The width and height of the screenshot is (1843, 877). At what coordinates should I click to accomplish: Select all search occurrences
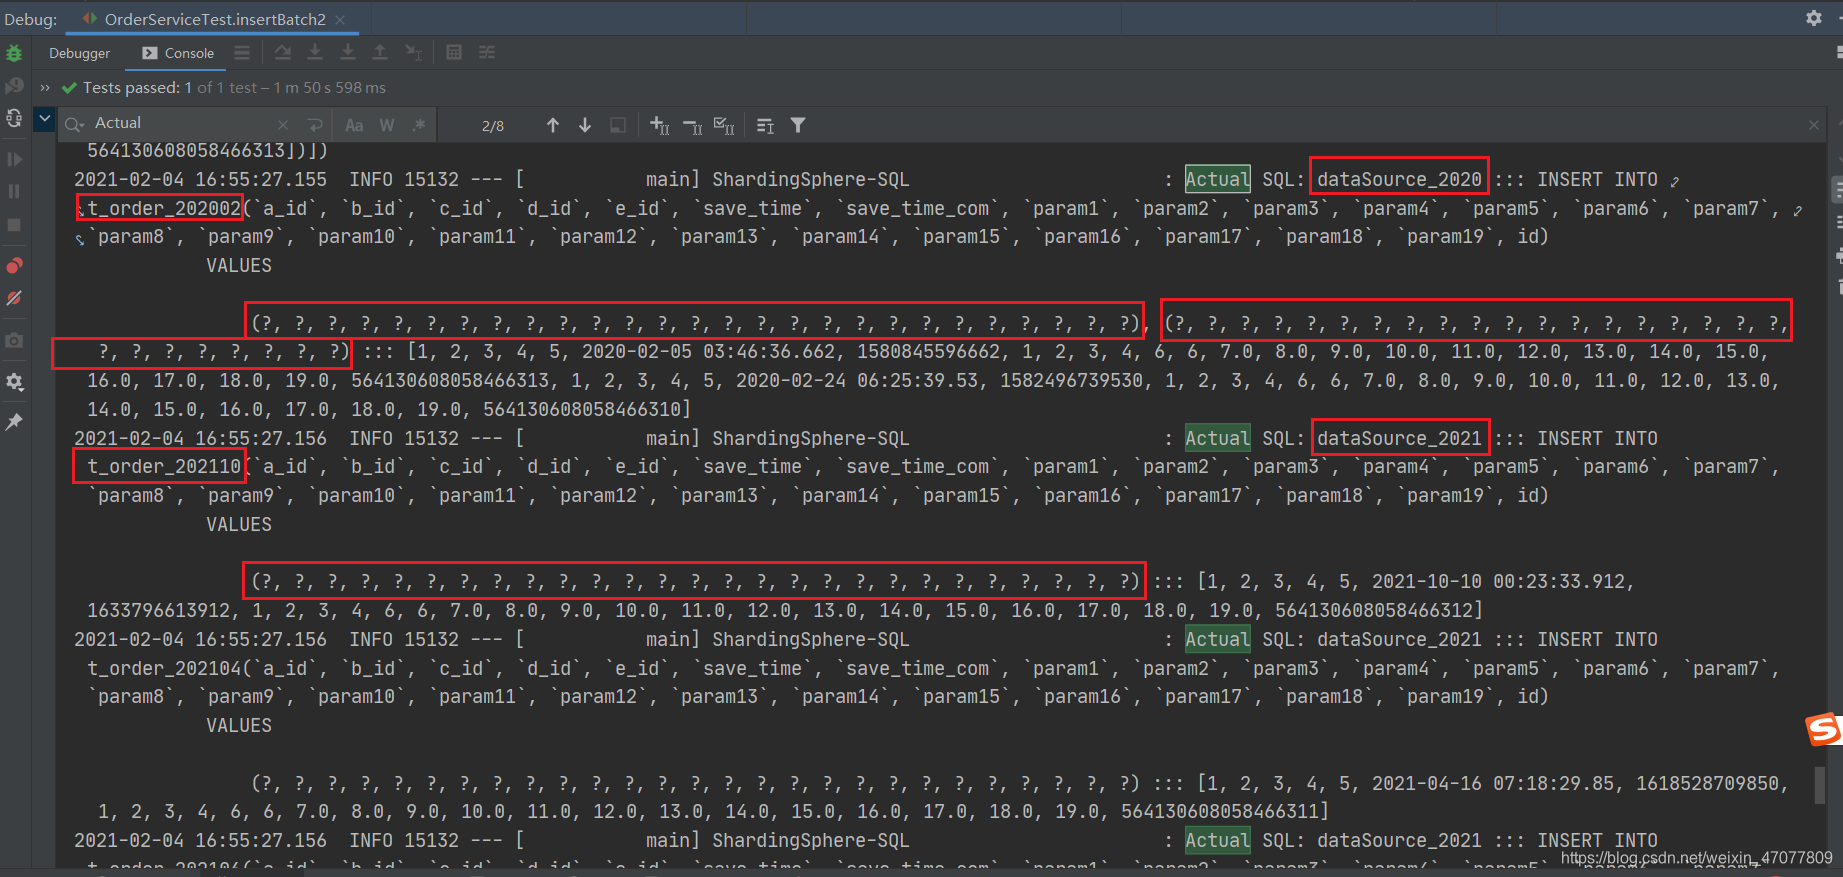tap(725, 125)
